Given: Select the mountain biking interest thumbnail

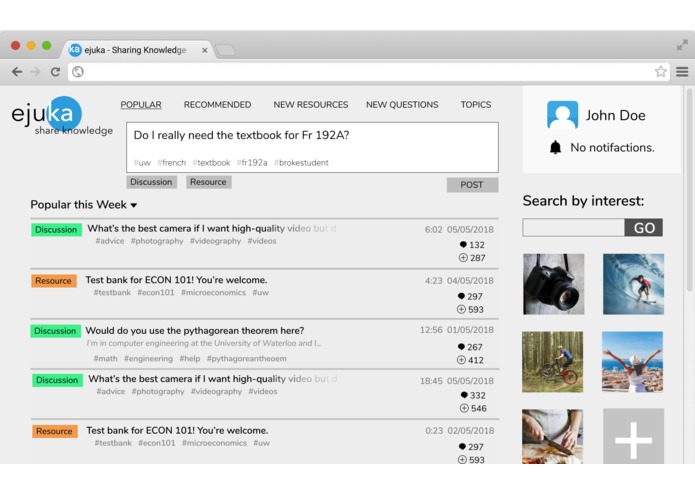Looking at the screenshot, I should point(552,362).
